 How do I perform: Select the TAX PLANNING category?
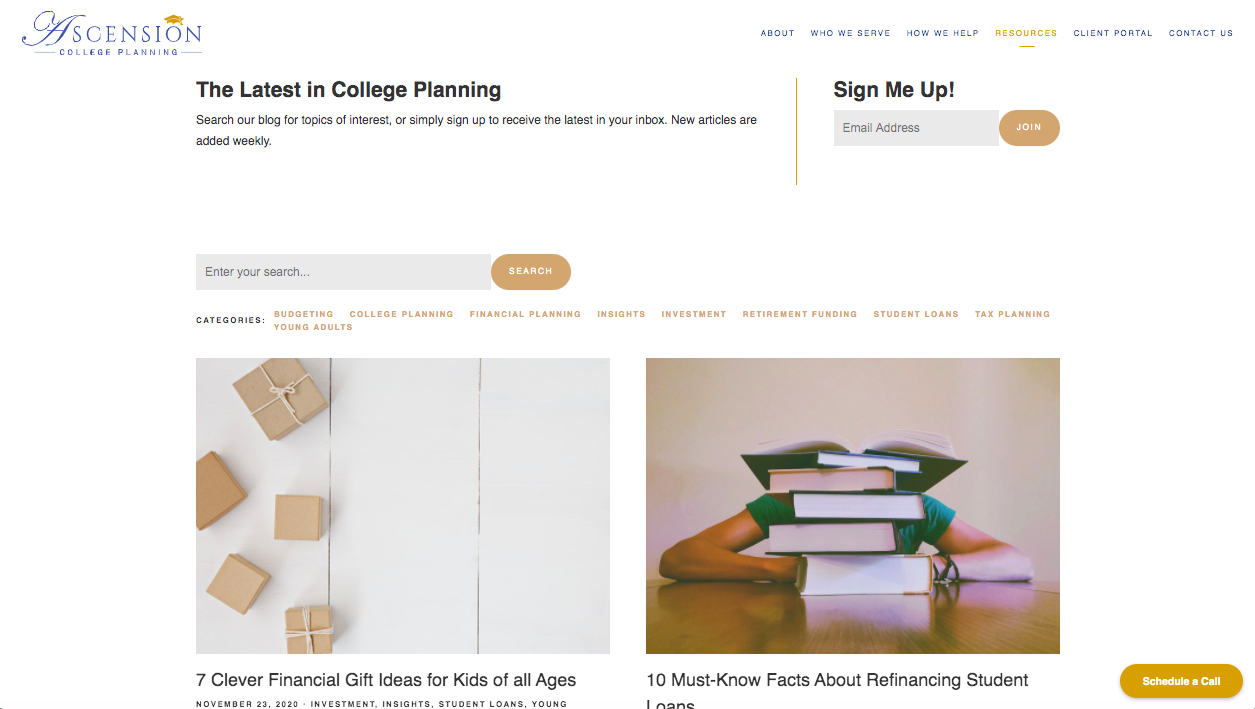(1011, 313)
